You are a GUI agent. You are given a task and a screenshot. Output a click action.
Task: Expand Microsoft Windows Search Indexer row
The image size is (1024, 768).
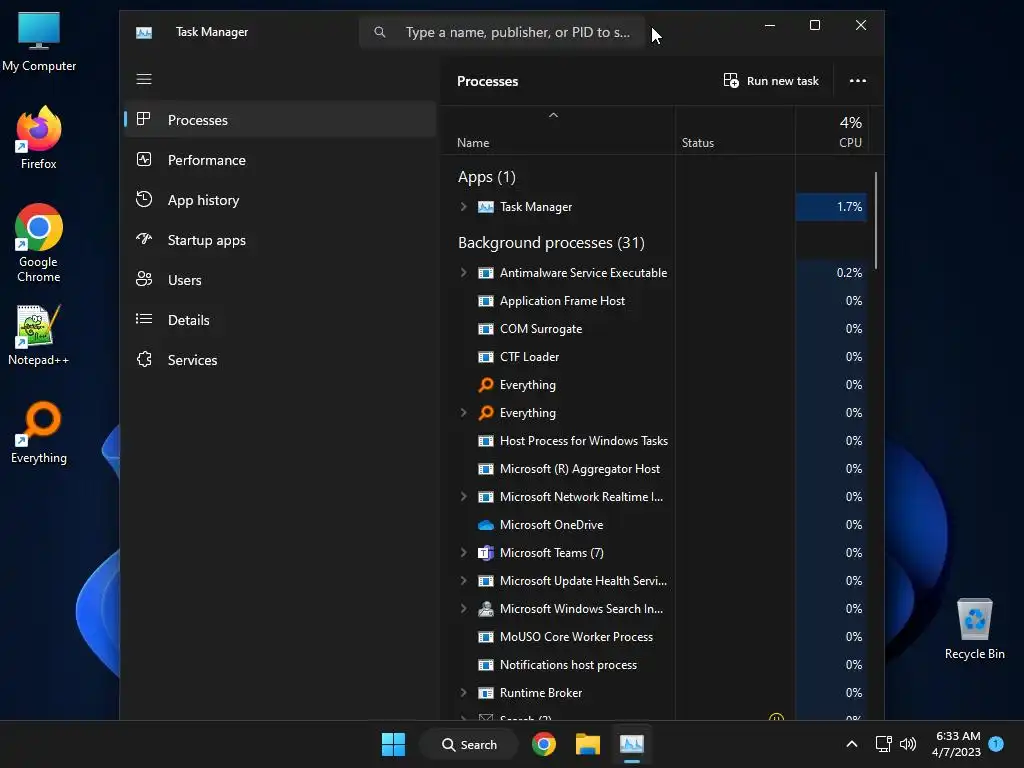463,609
